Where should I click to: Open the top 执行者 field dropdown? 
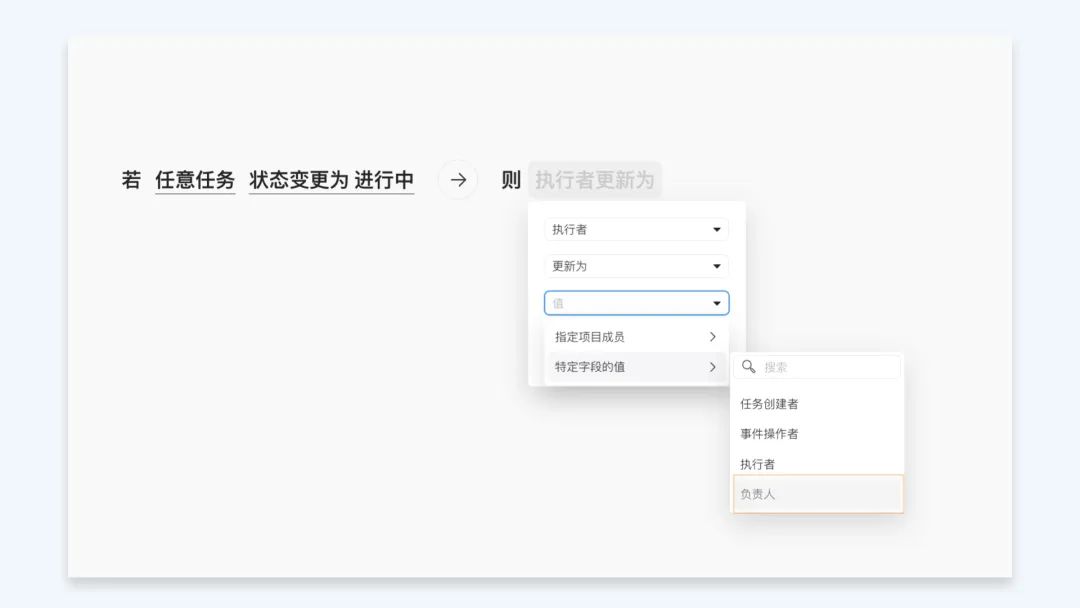coord(636,230)
